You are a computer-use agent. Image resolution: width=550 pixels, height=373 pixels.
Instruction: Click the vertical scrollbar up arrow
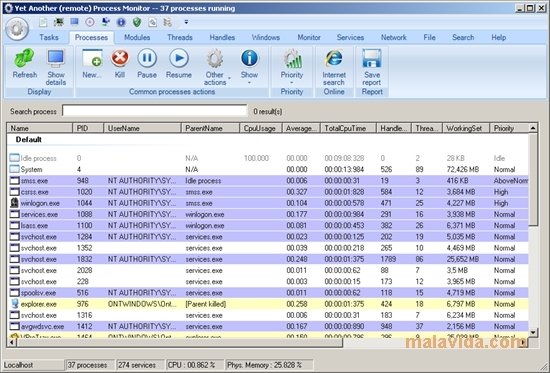[533, 128]
